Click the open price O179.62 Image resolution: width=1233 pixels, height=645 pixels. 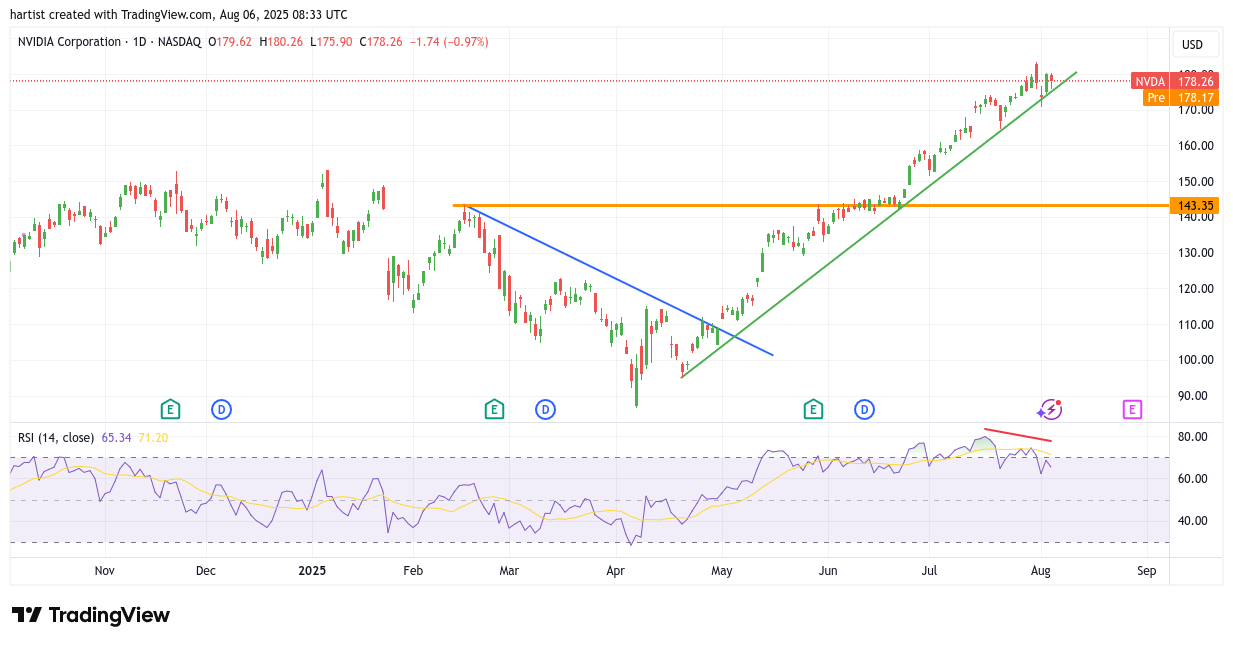tap(232, 42)
